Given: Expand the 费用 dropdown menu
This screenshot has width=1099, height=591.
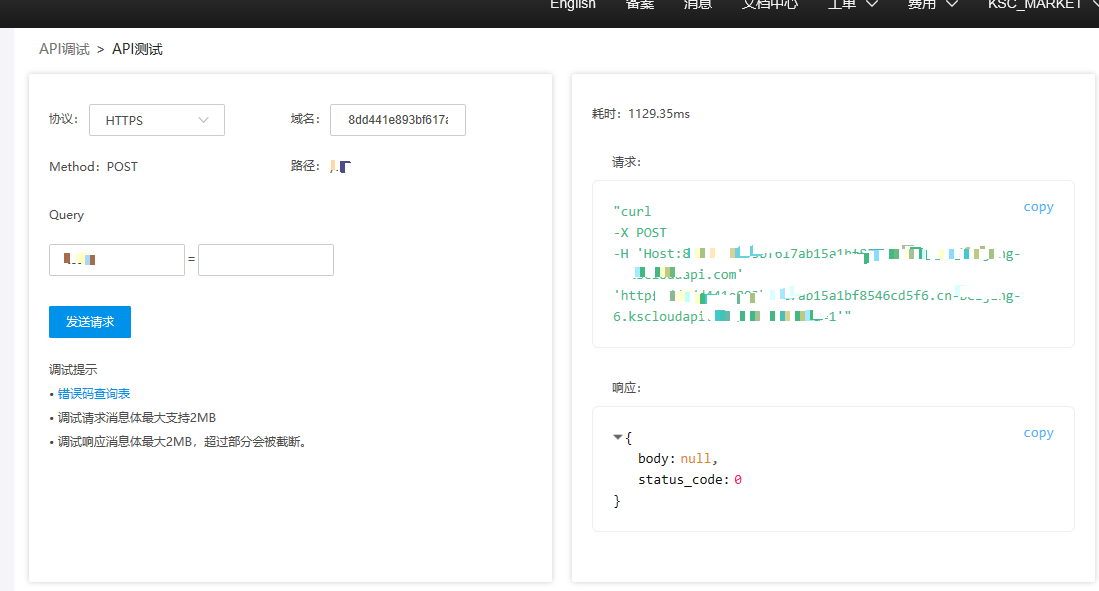Looking at the screenshot, I should tap(932, 5).
